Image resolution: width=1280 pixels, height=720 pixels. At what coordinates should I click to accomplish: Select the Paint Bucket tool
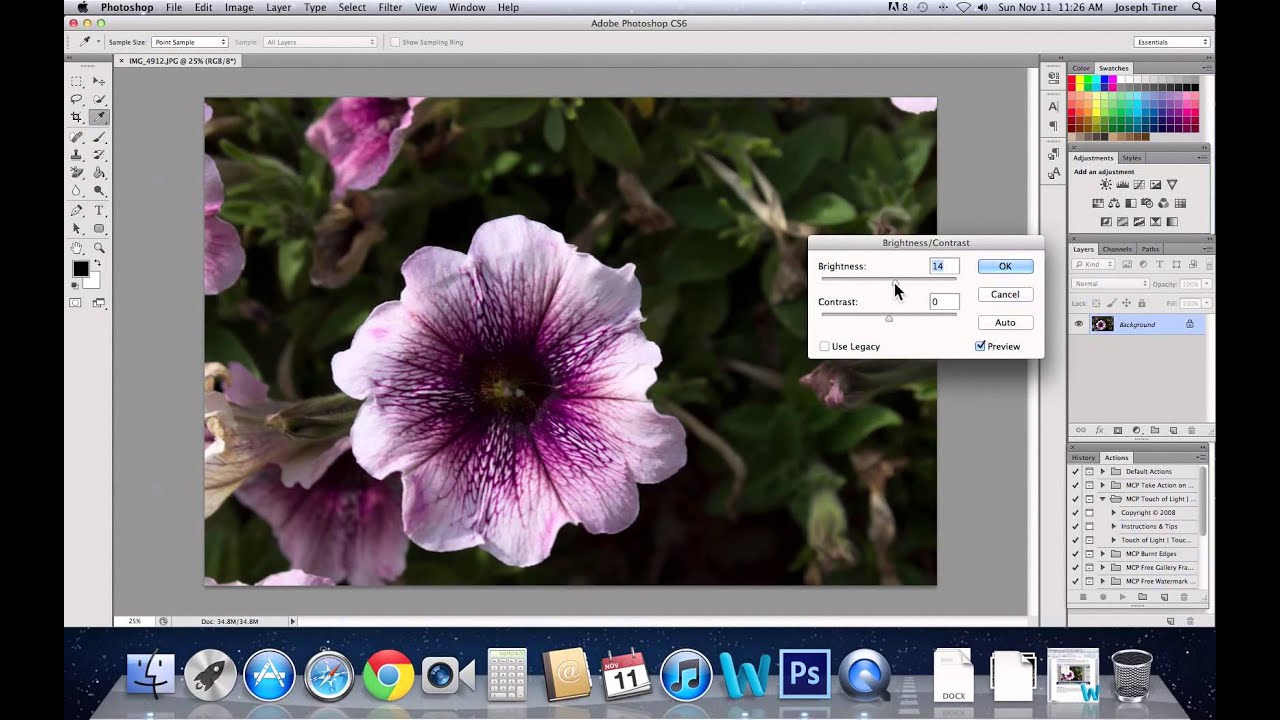(99, 173)
